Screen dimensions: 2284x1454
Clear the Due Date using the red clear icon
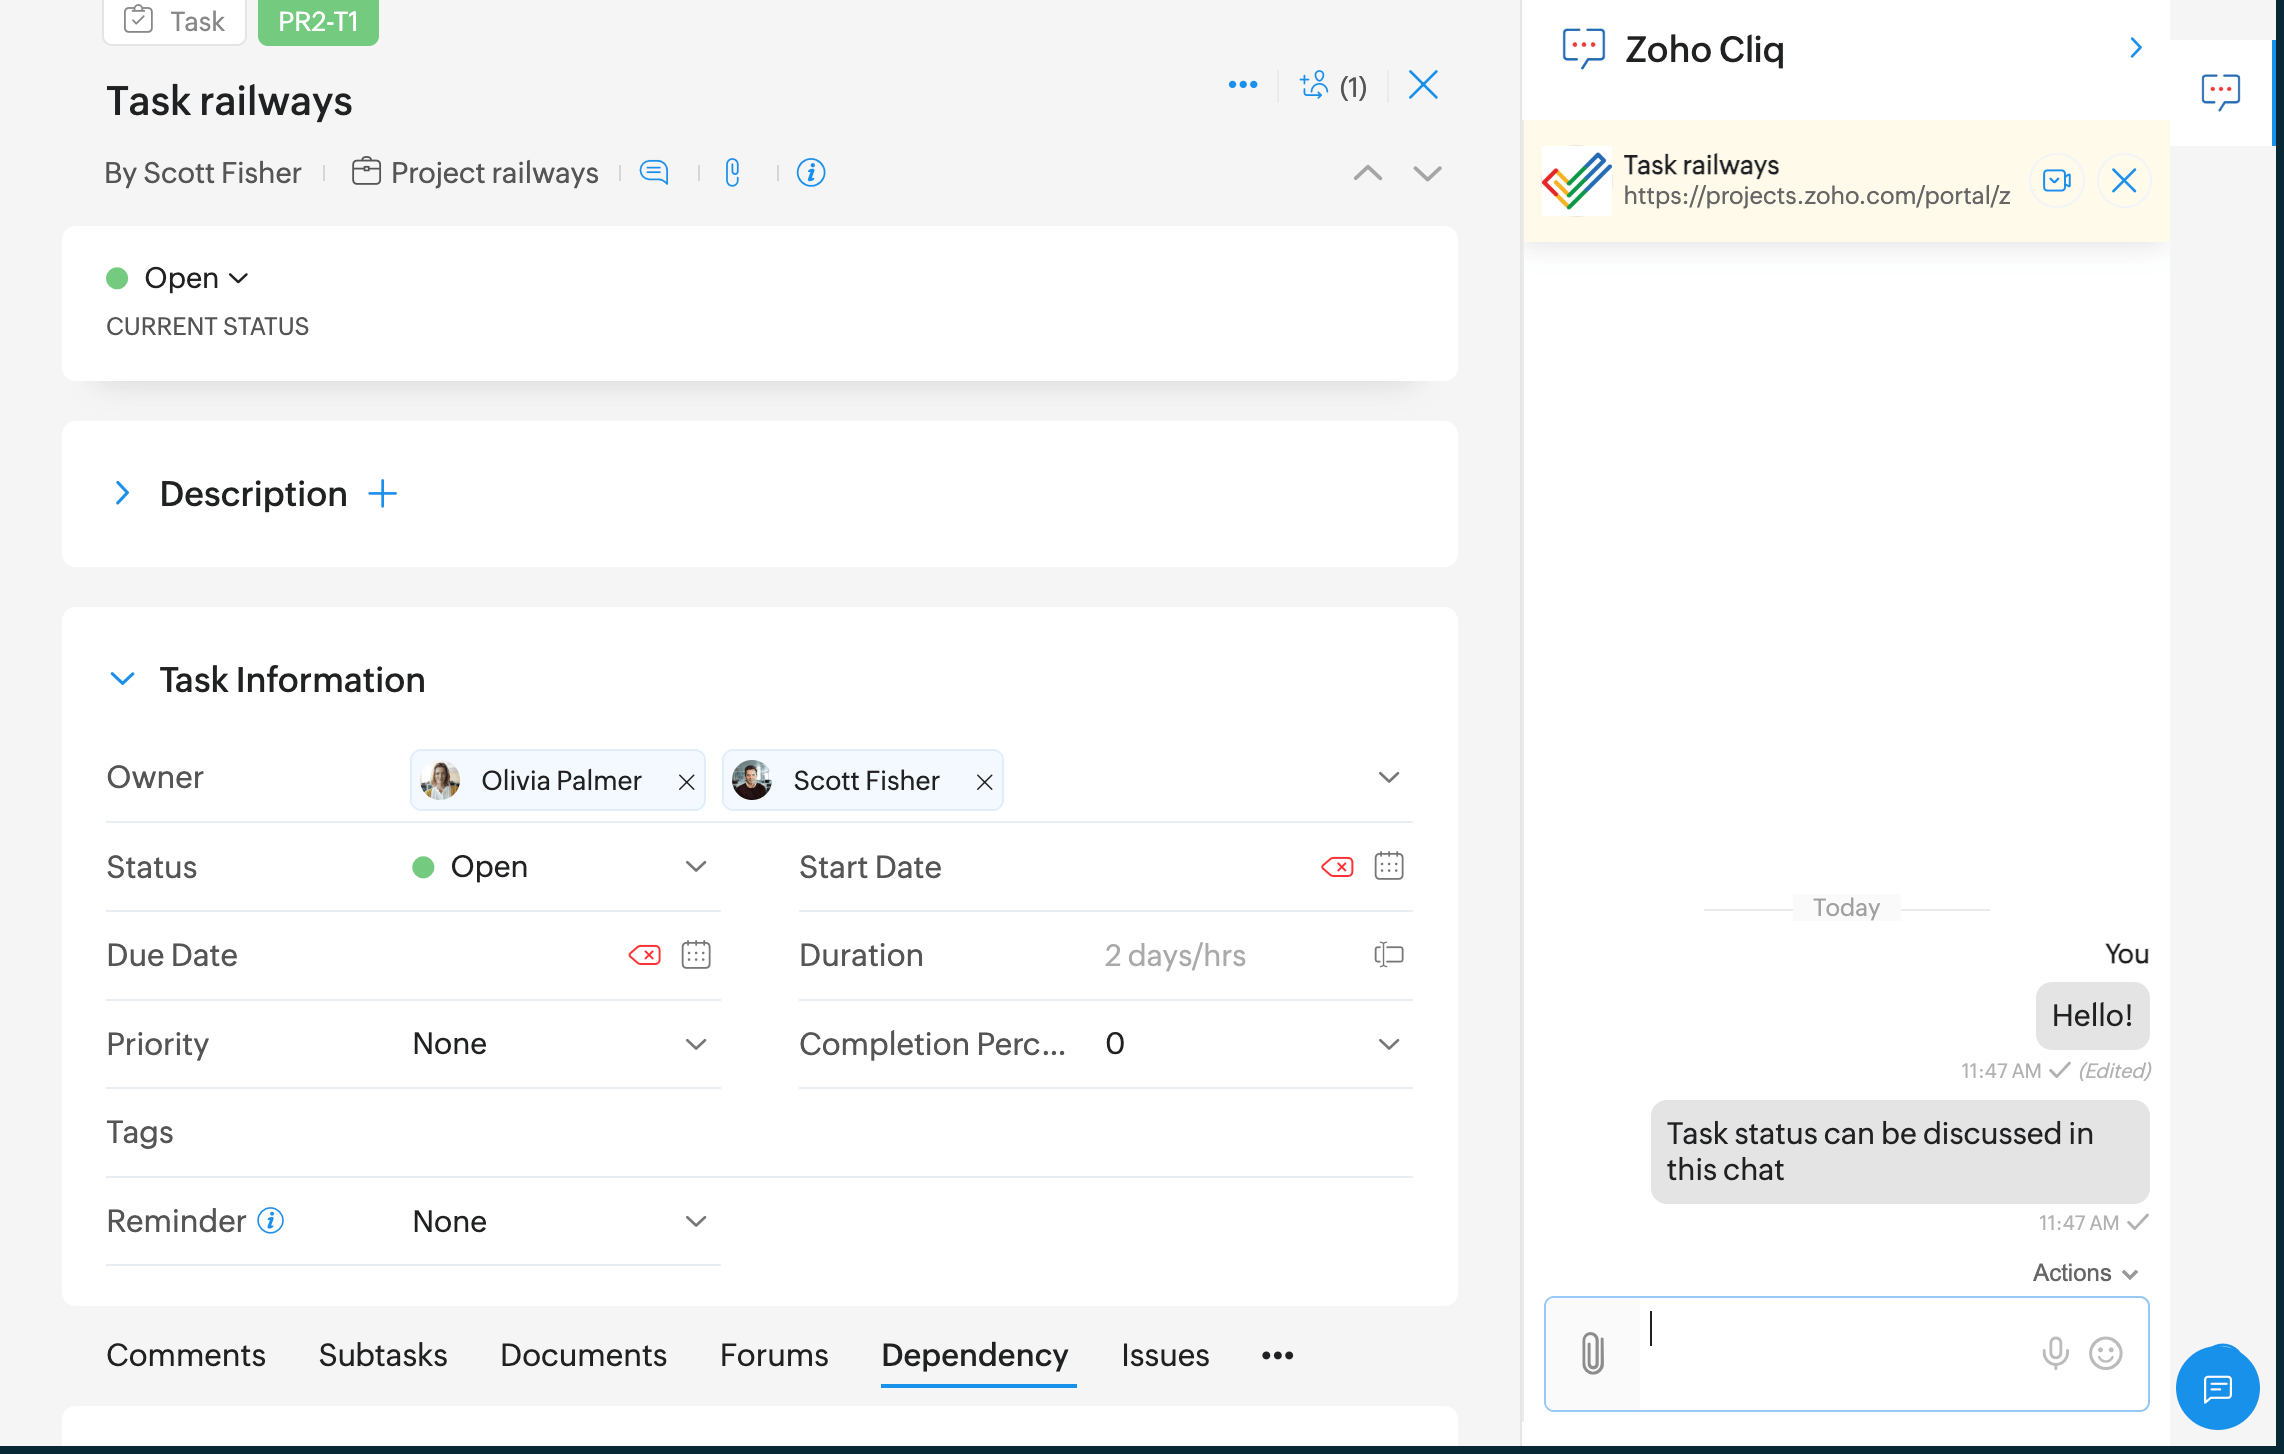click(645, 955)
